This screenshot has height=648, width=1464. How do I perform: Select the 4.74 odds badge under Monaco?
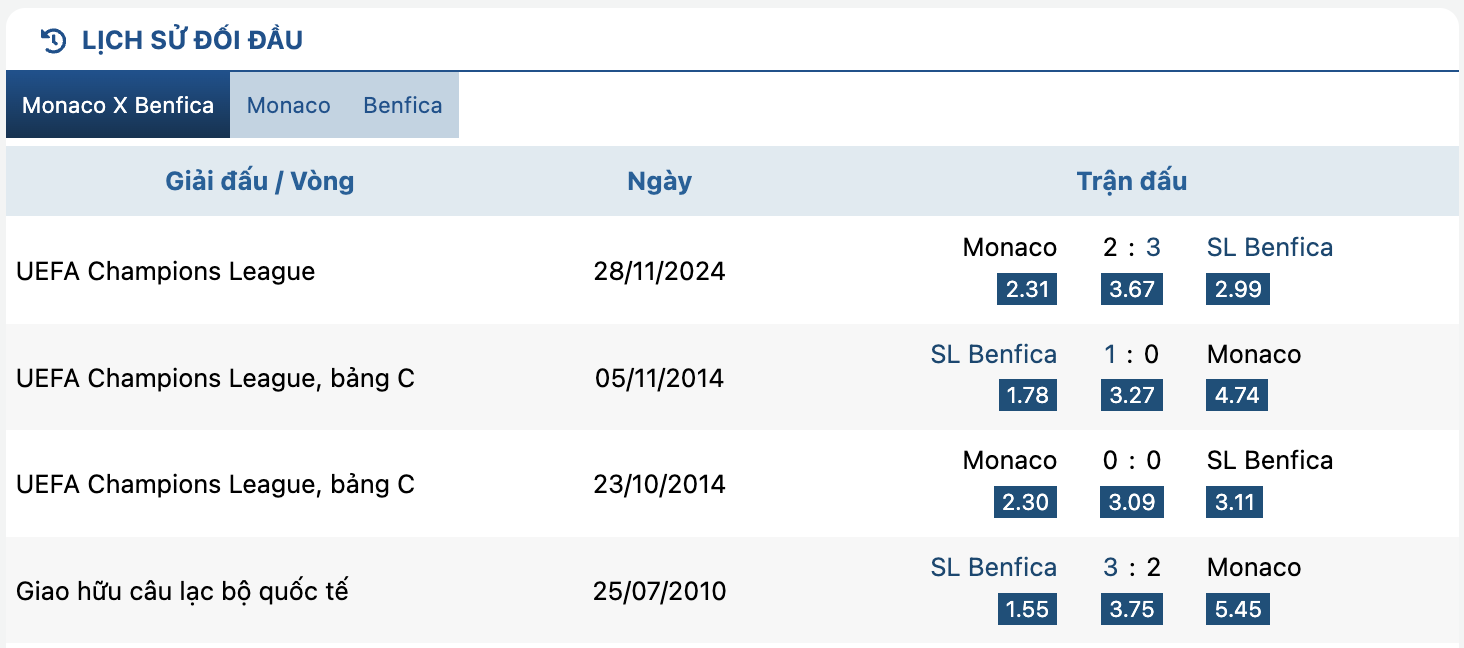[1238, 395]
